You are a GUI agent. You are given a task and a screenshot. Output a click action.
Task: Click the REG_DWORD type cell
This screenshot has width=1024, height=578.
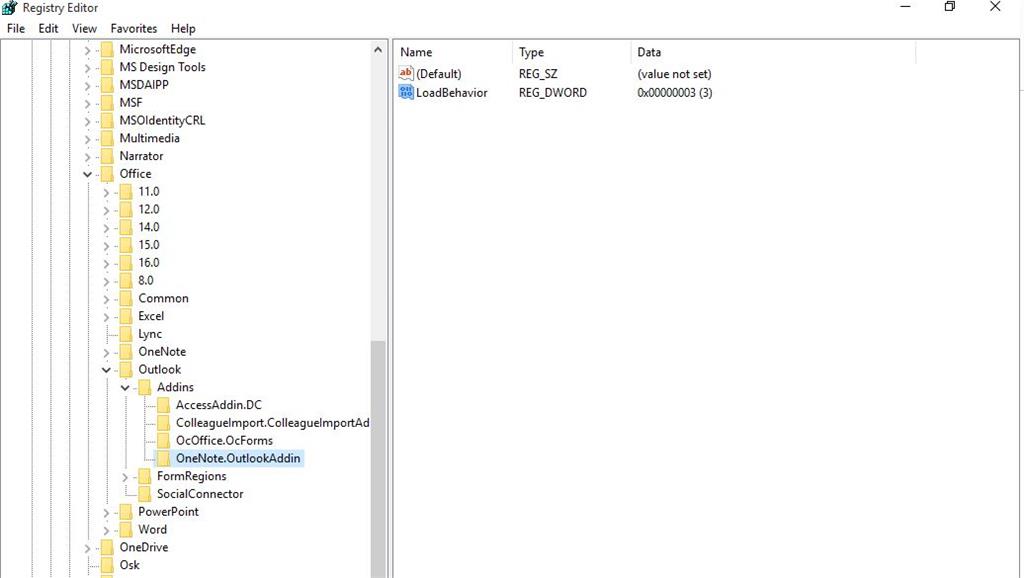[552, 93]
